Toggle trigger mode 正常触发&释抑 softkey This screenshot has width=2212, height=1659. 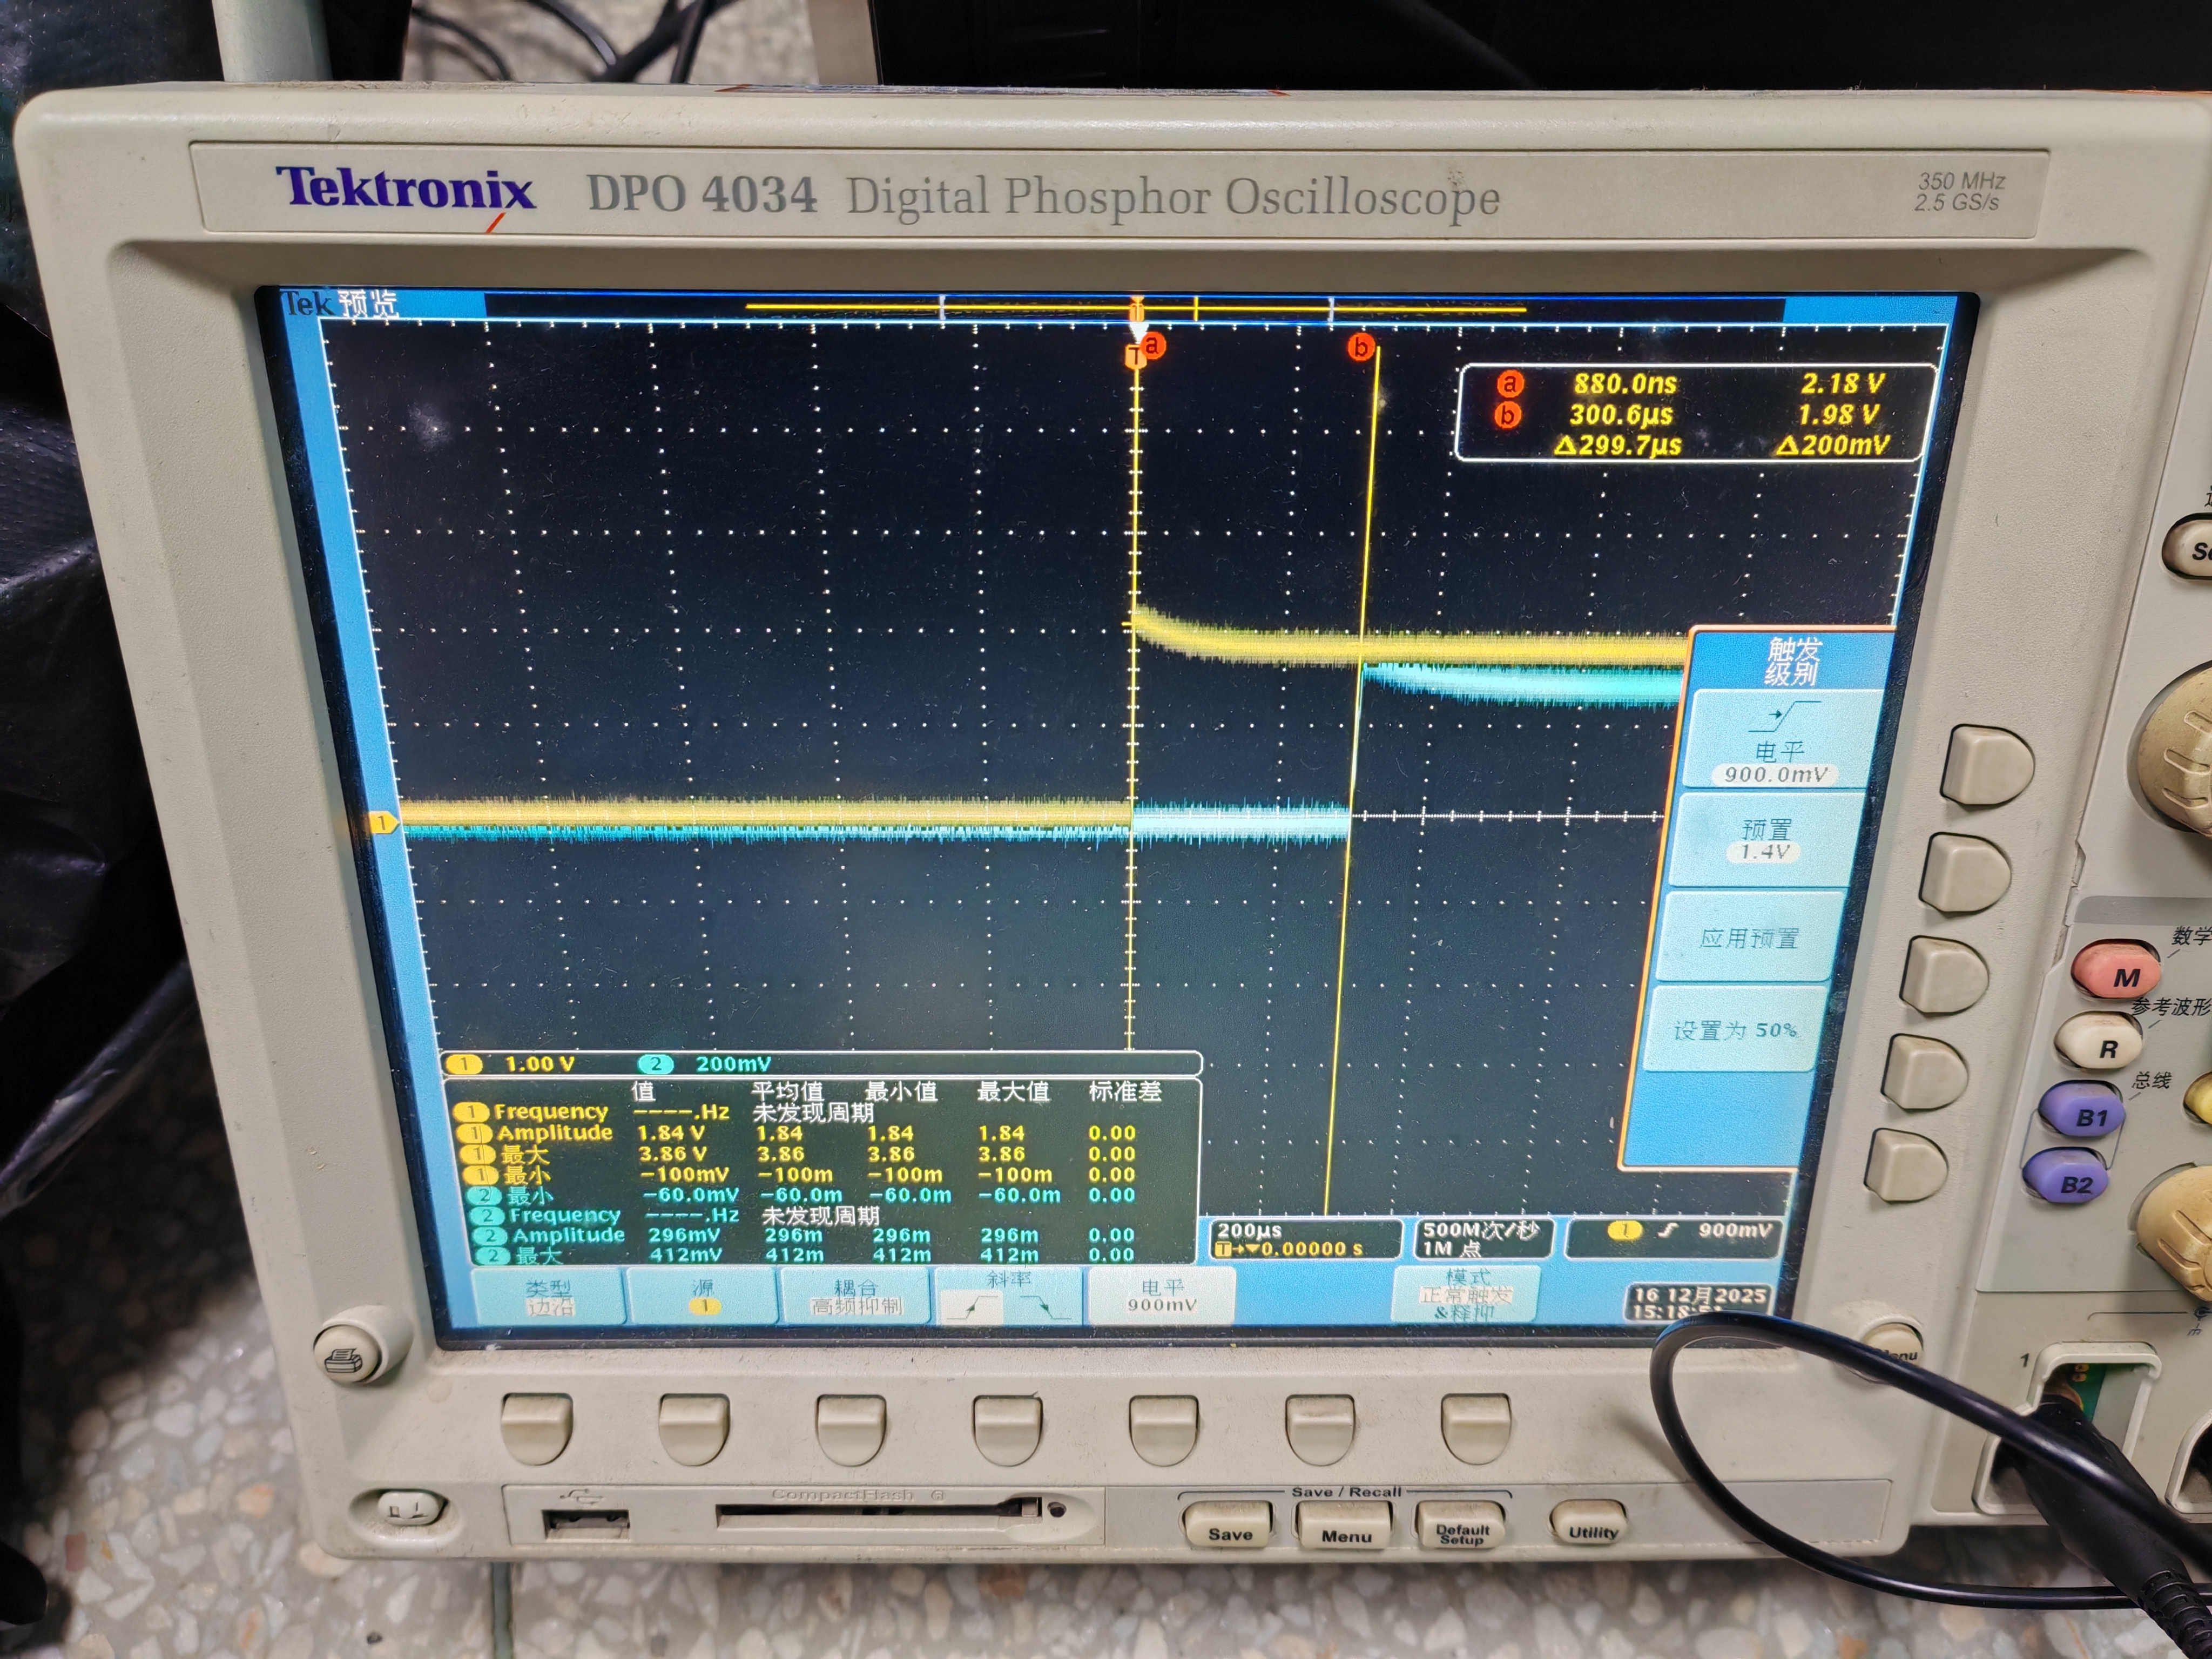[1468, 1295]
